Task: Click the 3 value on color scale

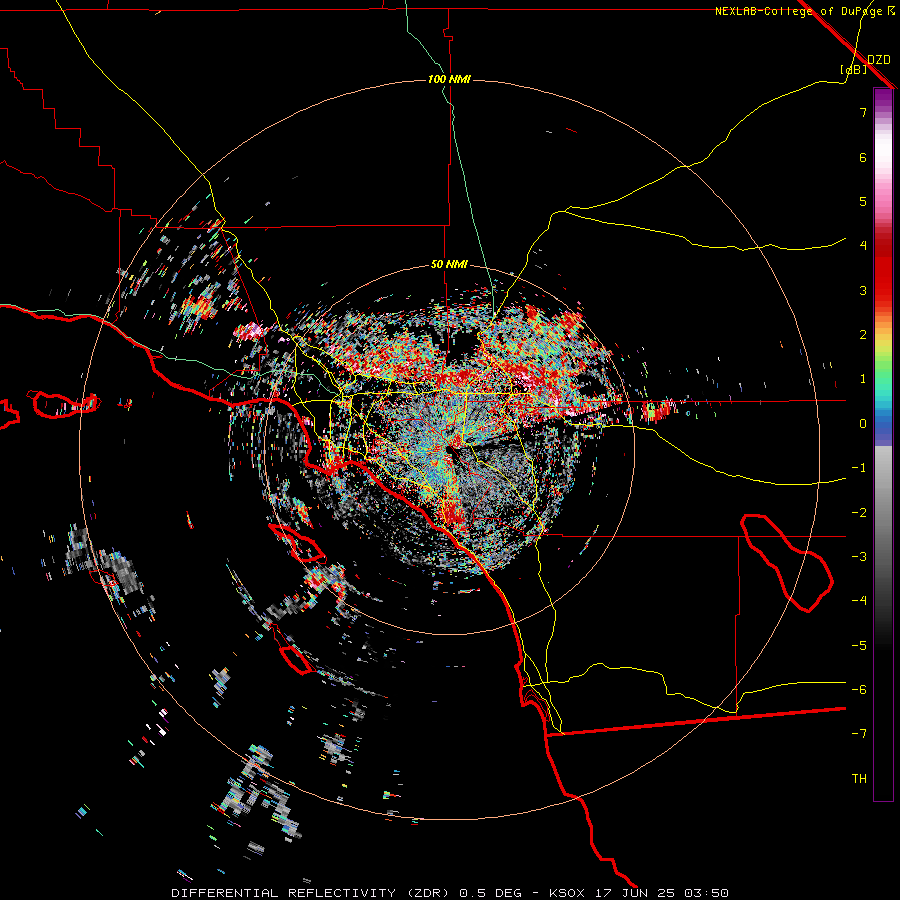Action: [863, 290]
